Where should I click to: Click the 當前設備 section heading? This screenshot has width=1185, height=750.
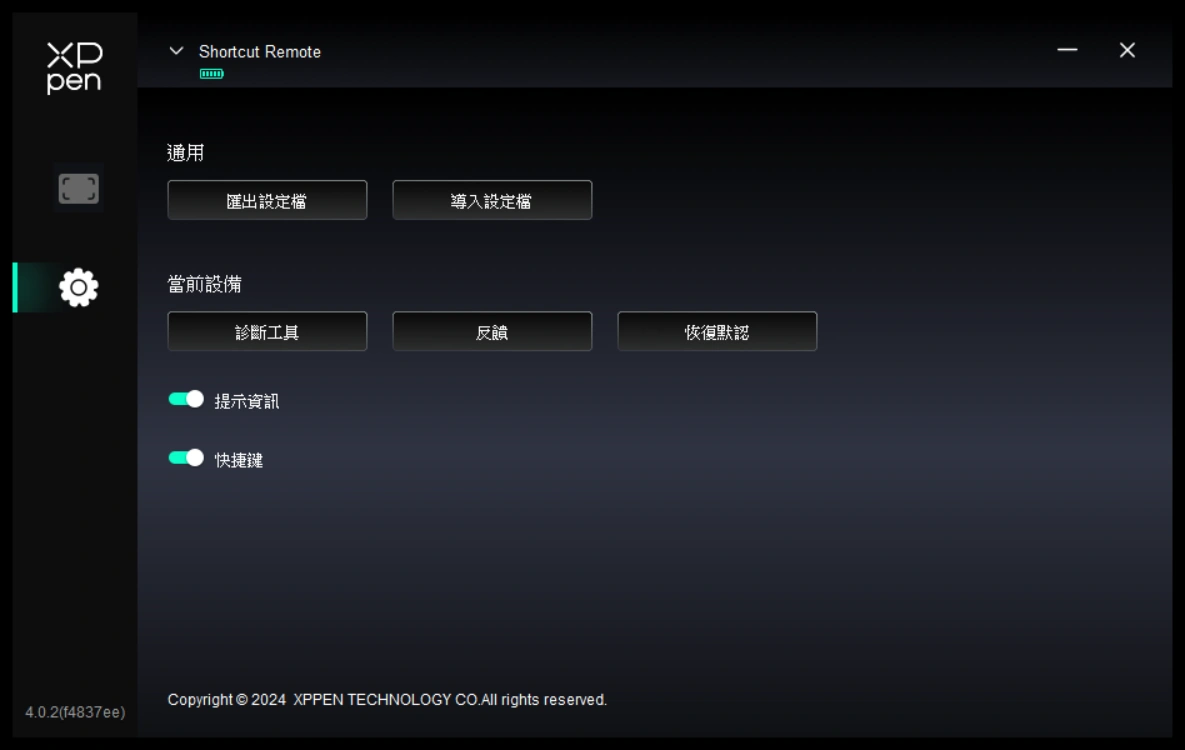[x=204, y=284]
